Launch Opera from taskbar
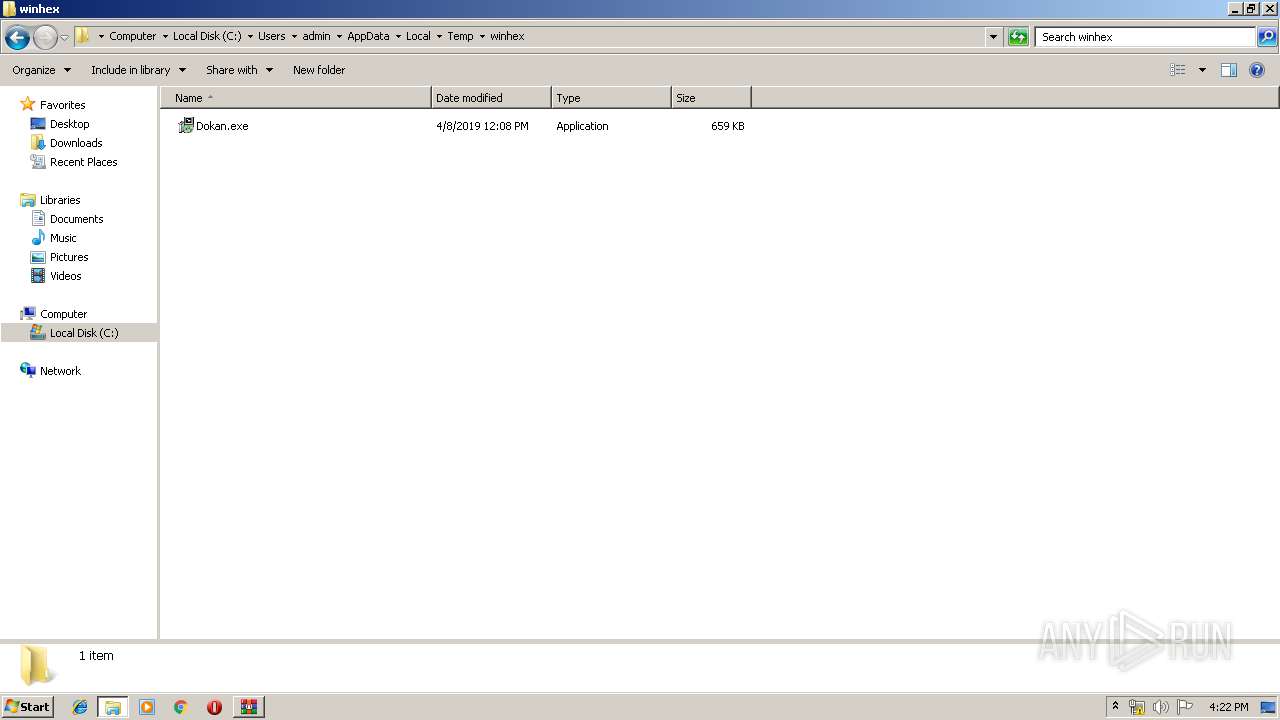The height and width of the screenshot is (720, 1280). click(214, 707)
